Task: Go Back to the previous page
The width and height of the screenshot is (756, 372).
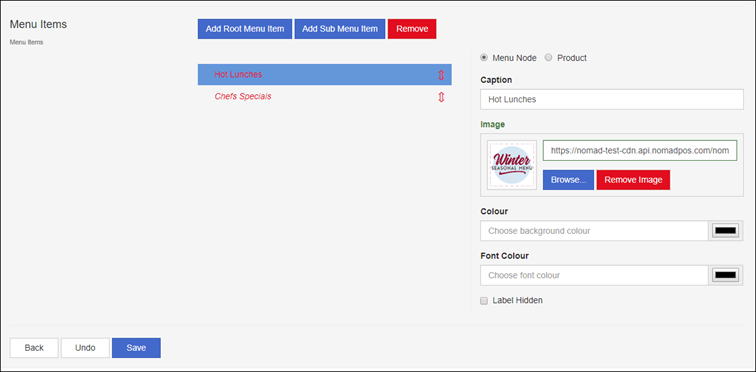Action: coord(34,348)
